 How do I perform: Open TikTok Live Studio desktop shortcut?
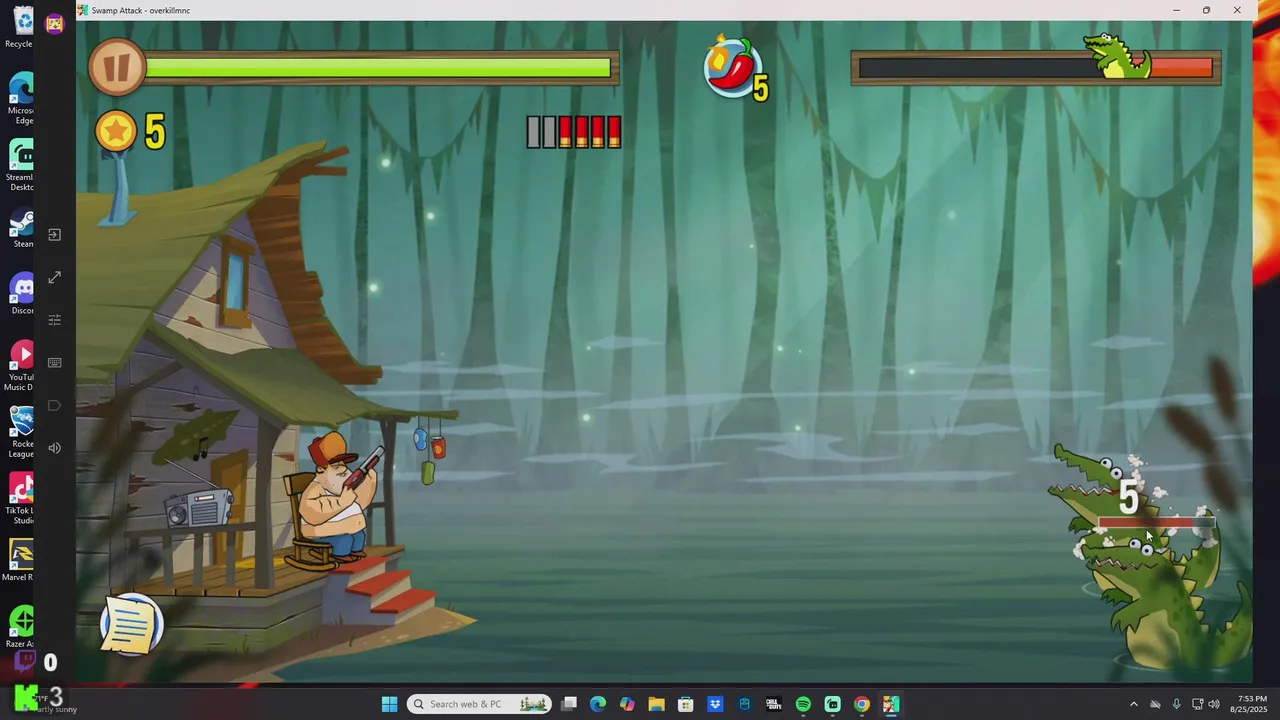pyautogui.click(x=20, y=498)
